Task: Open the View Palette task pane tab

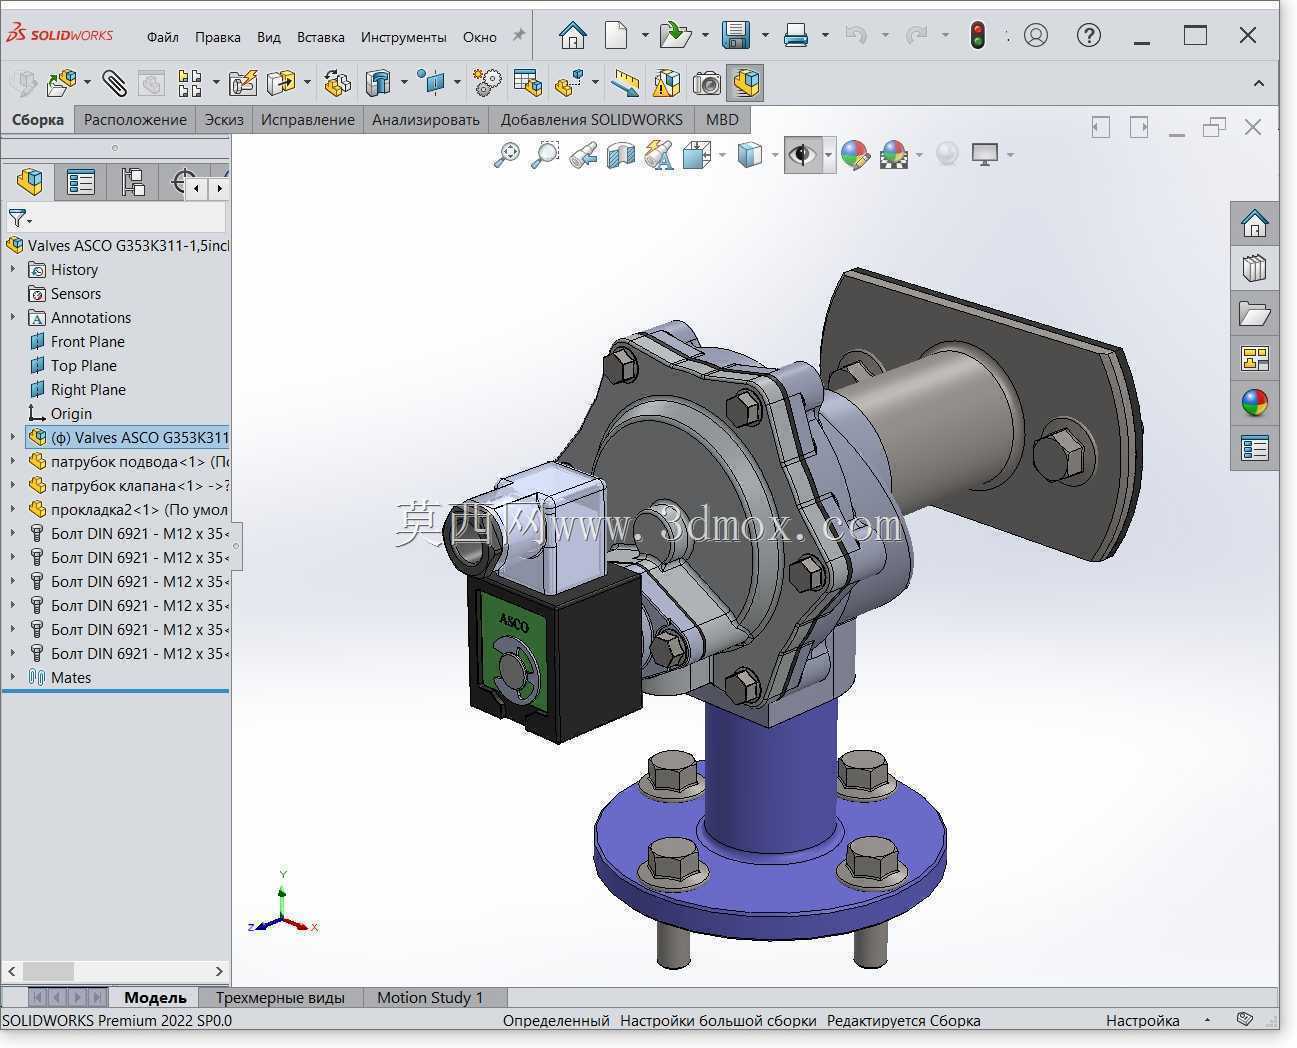Action: pyautogui.click(x=1254, y=358)
